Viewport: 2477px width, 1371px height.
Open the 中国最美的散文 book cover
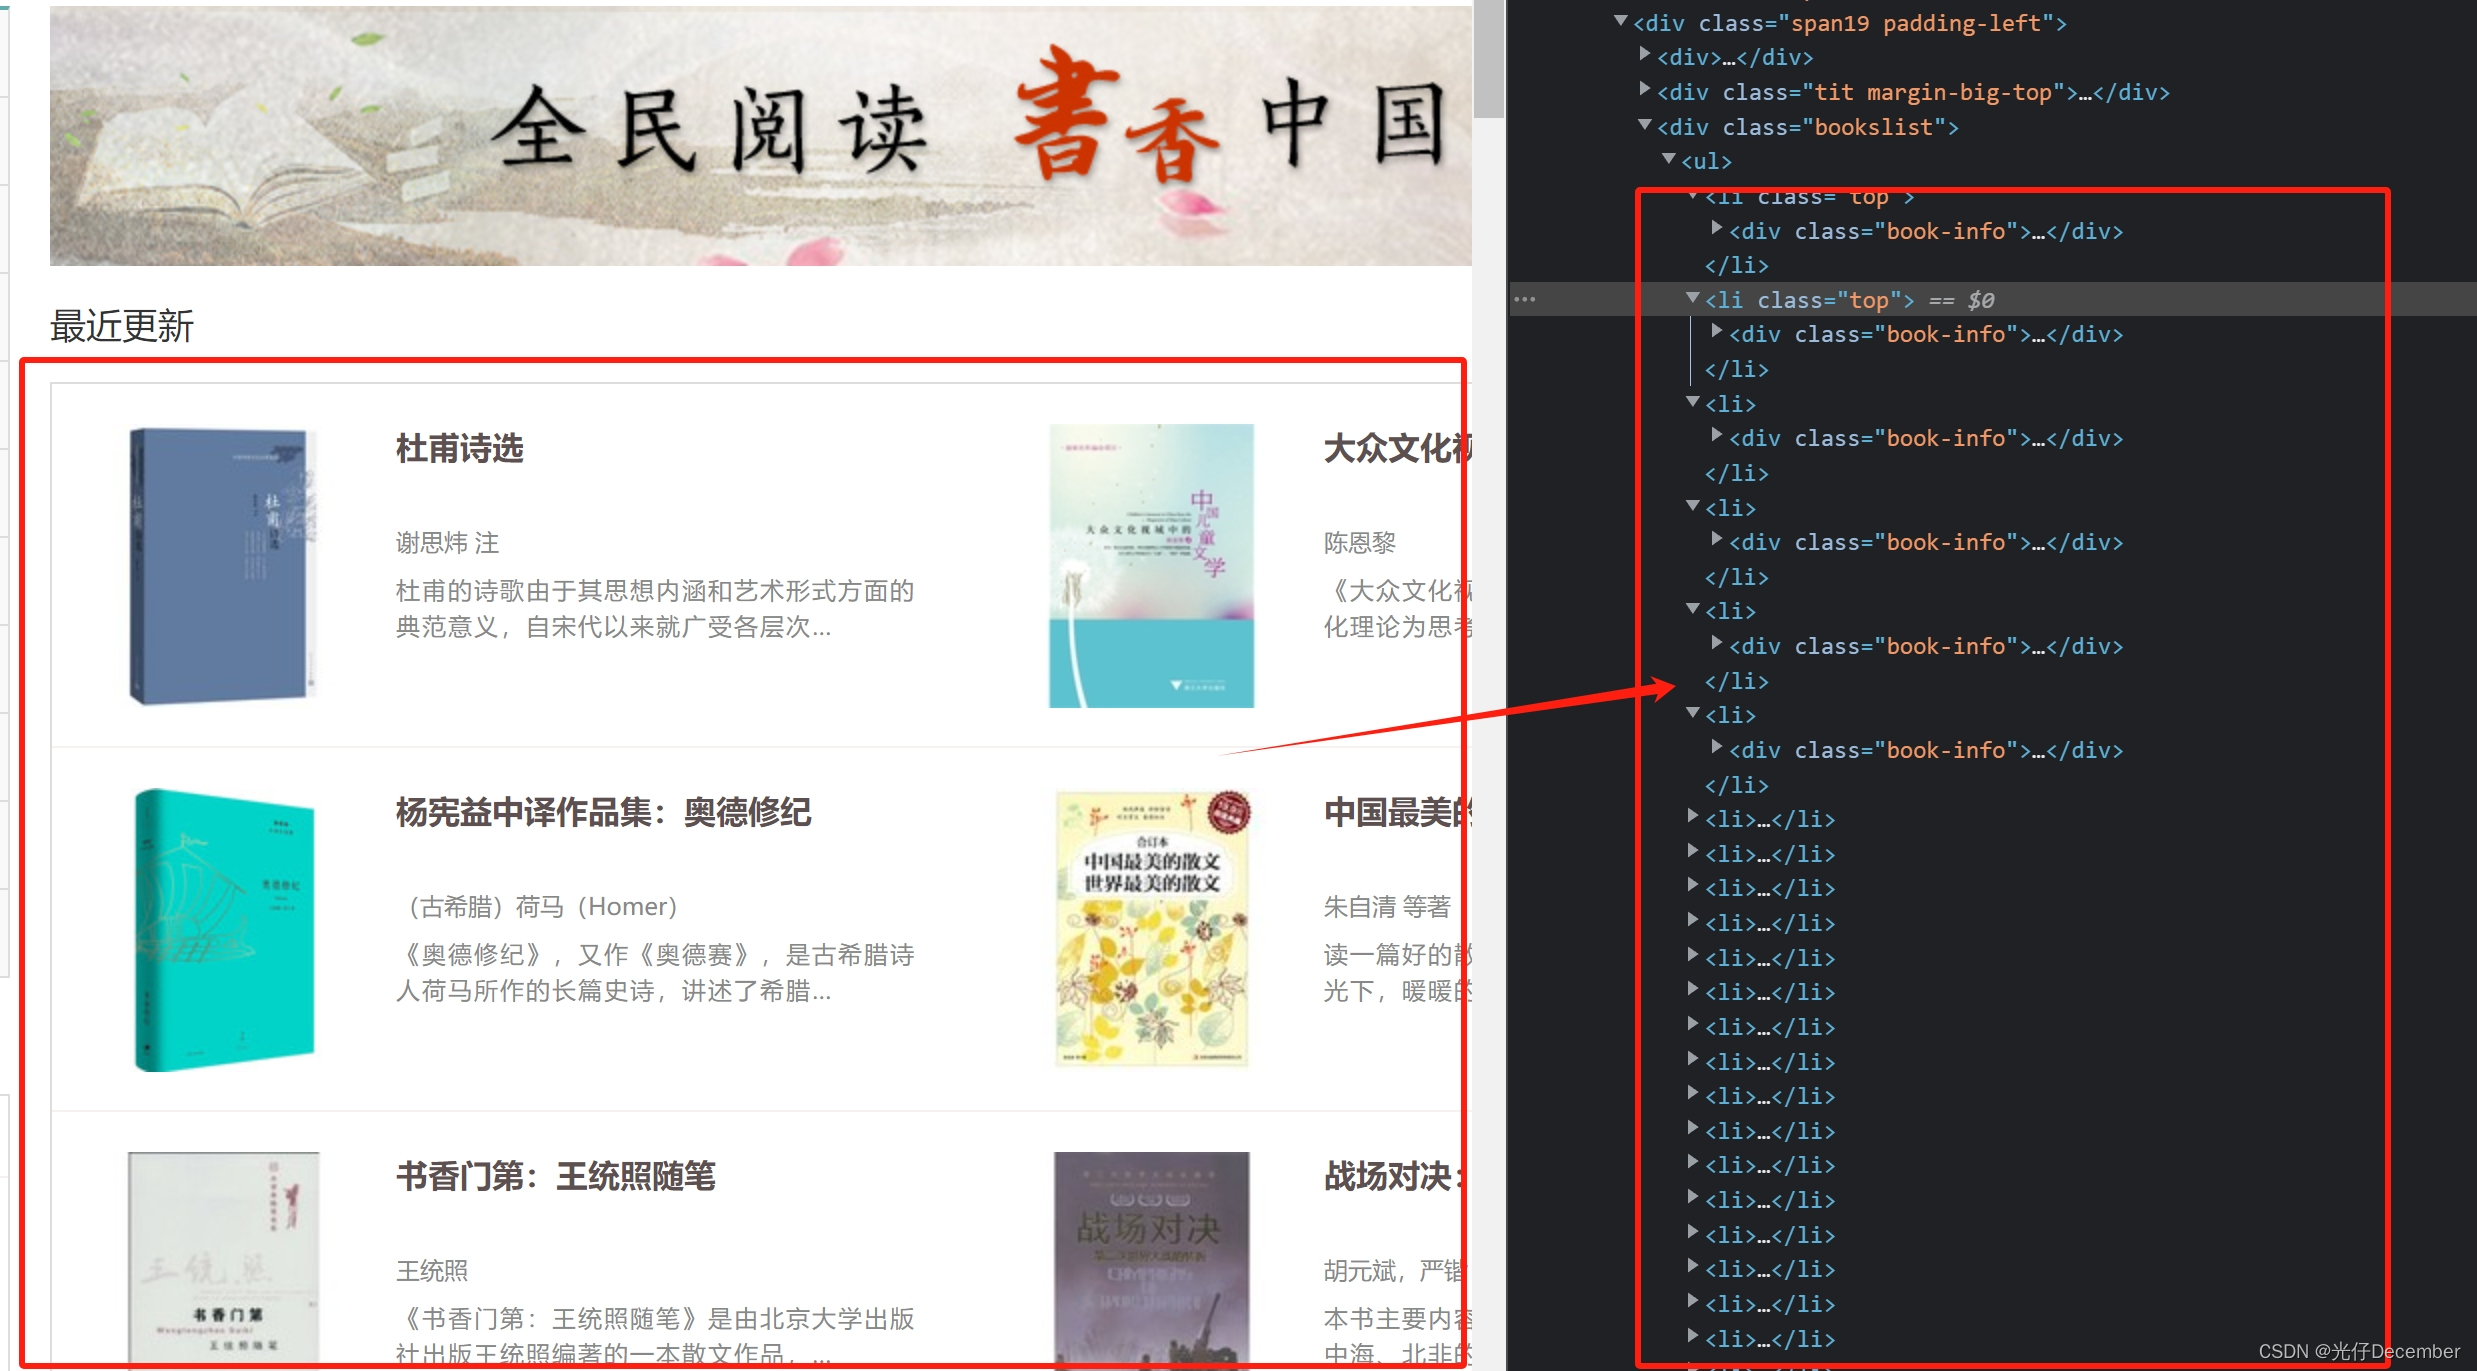pos(1152,930)
